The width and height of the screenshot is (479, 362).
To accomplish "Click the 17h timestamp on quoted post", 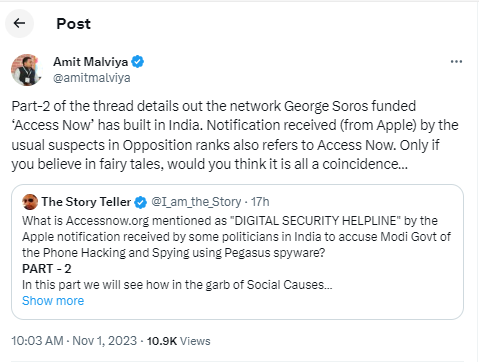I will (260, 202).
